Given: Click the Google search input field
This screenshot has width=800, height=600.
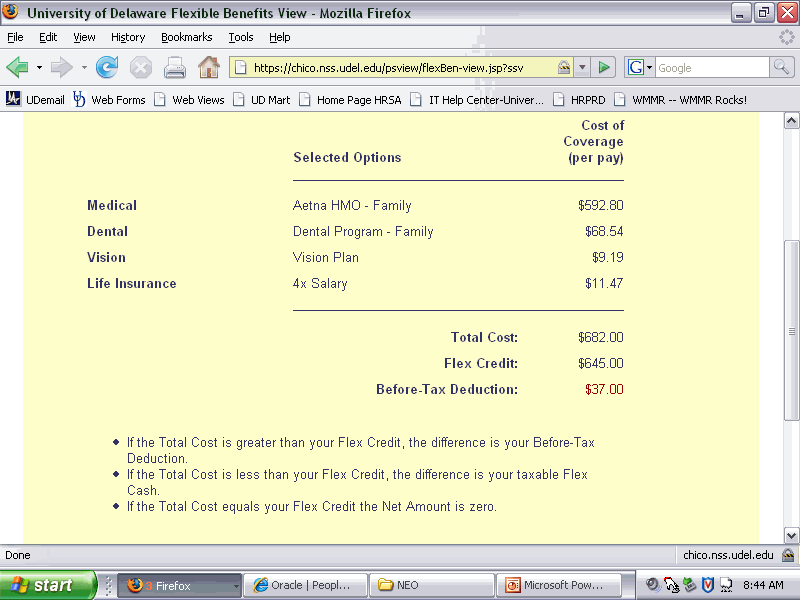Looking at the screenshot, I should click(710, 68).
